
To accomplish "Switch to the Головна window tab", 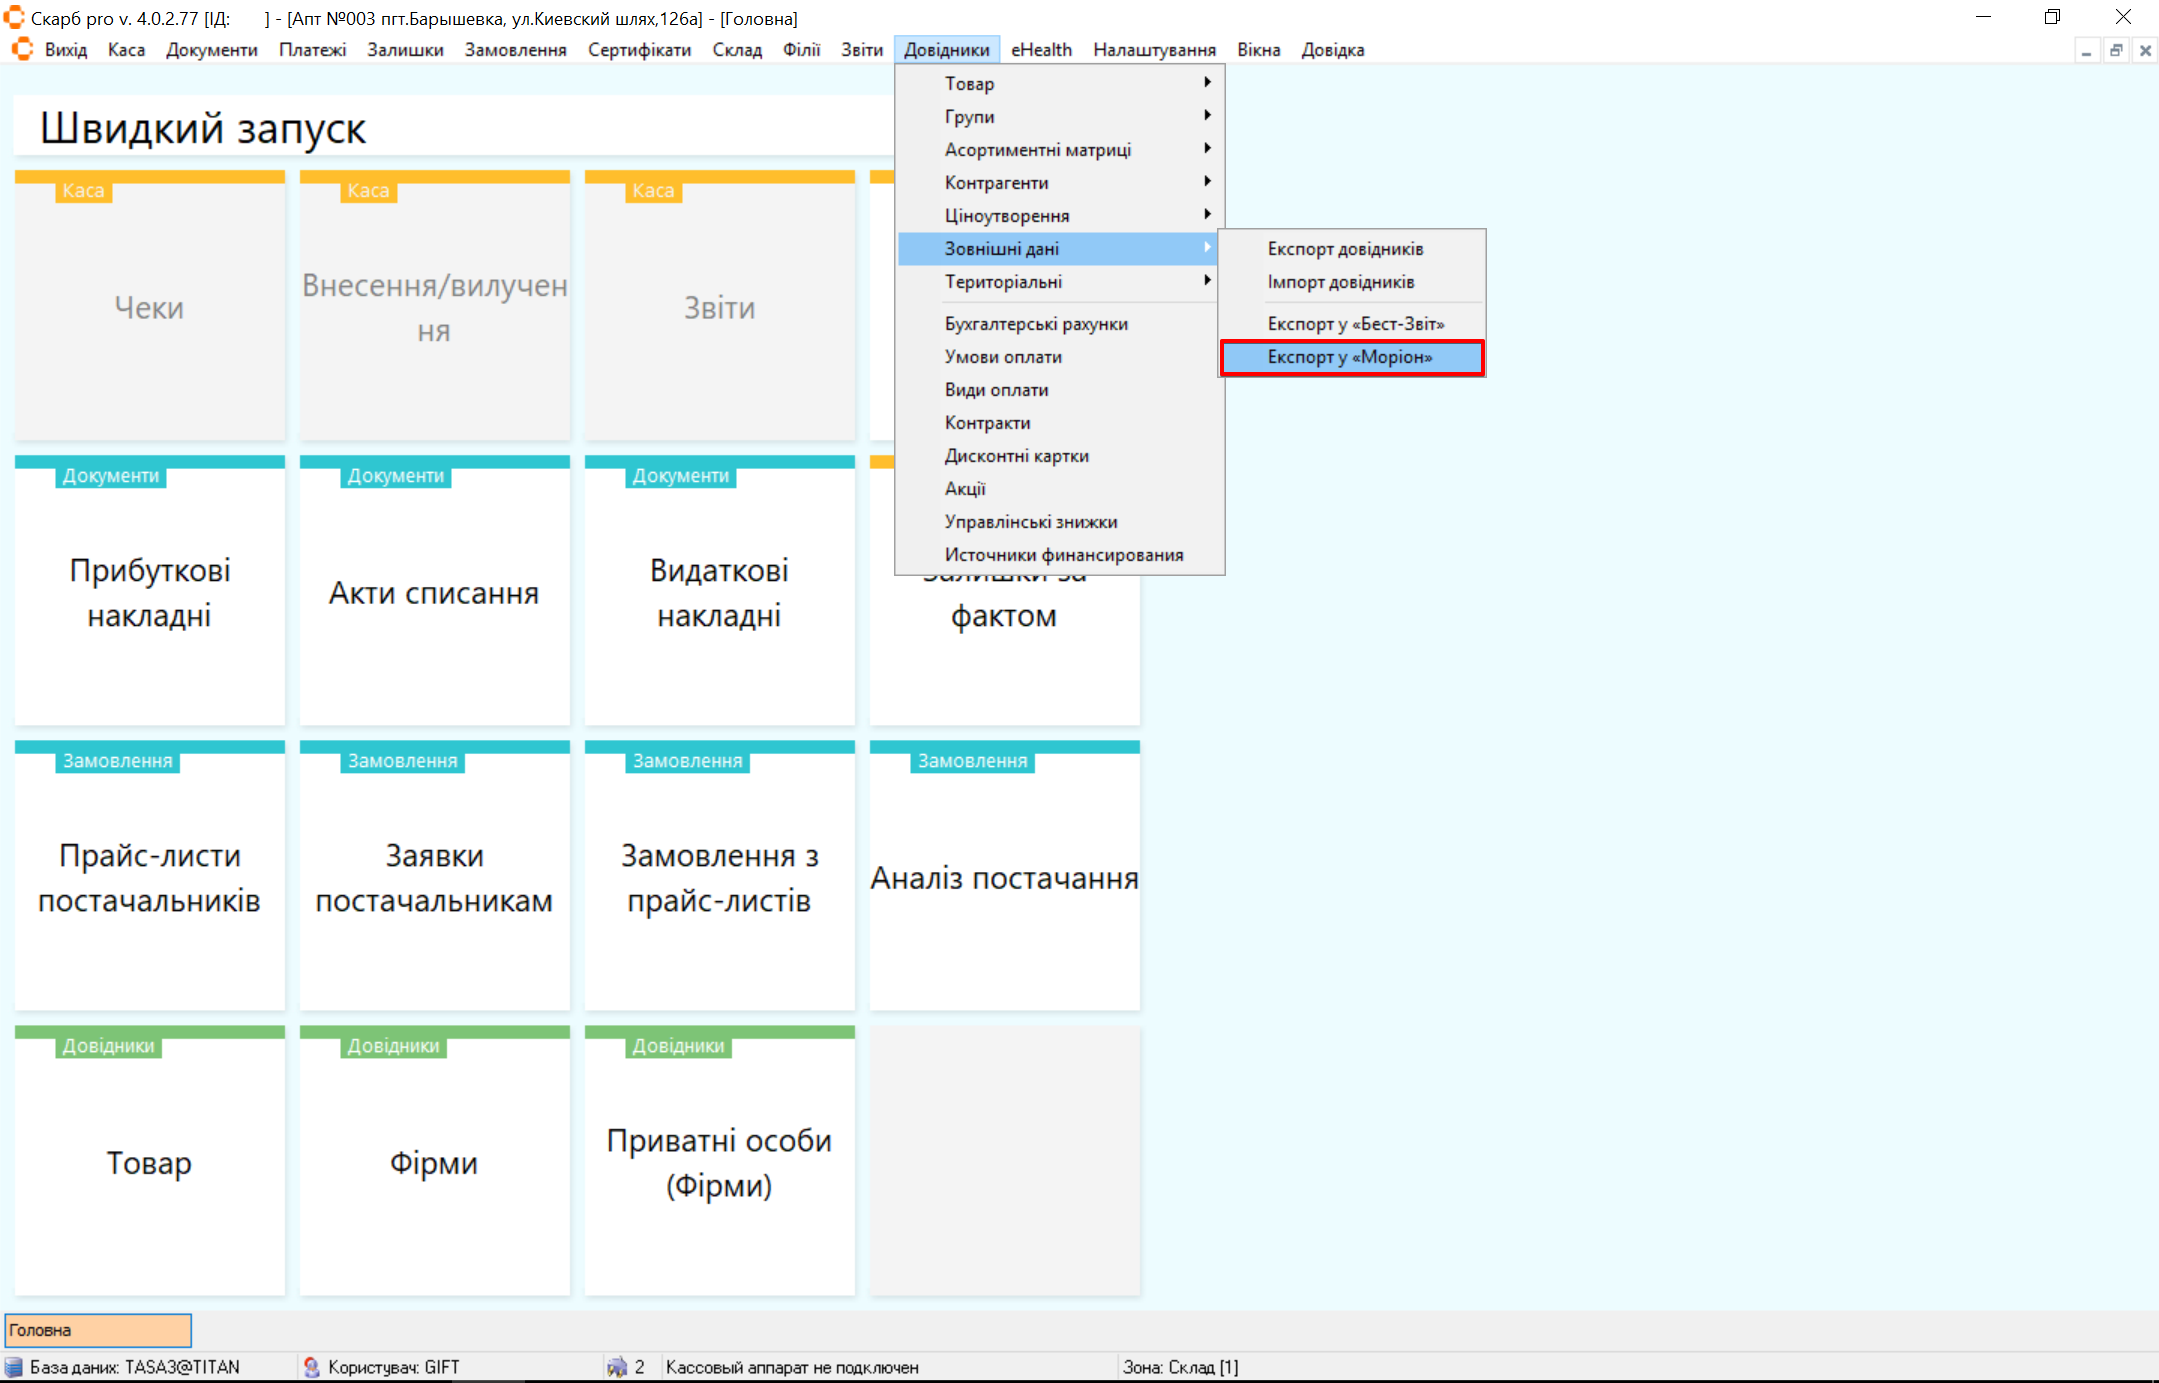I will 98,1330.
